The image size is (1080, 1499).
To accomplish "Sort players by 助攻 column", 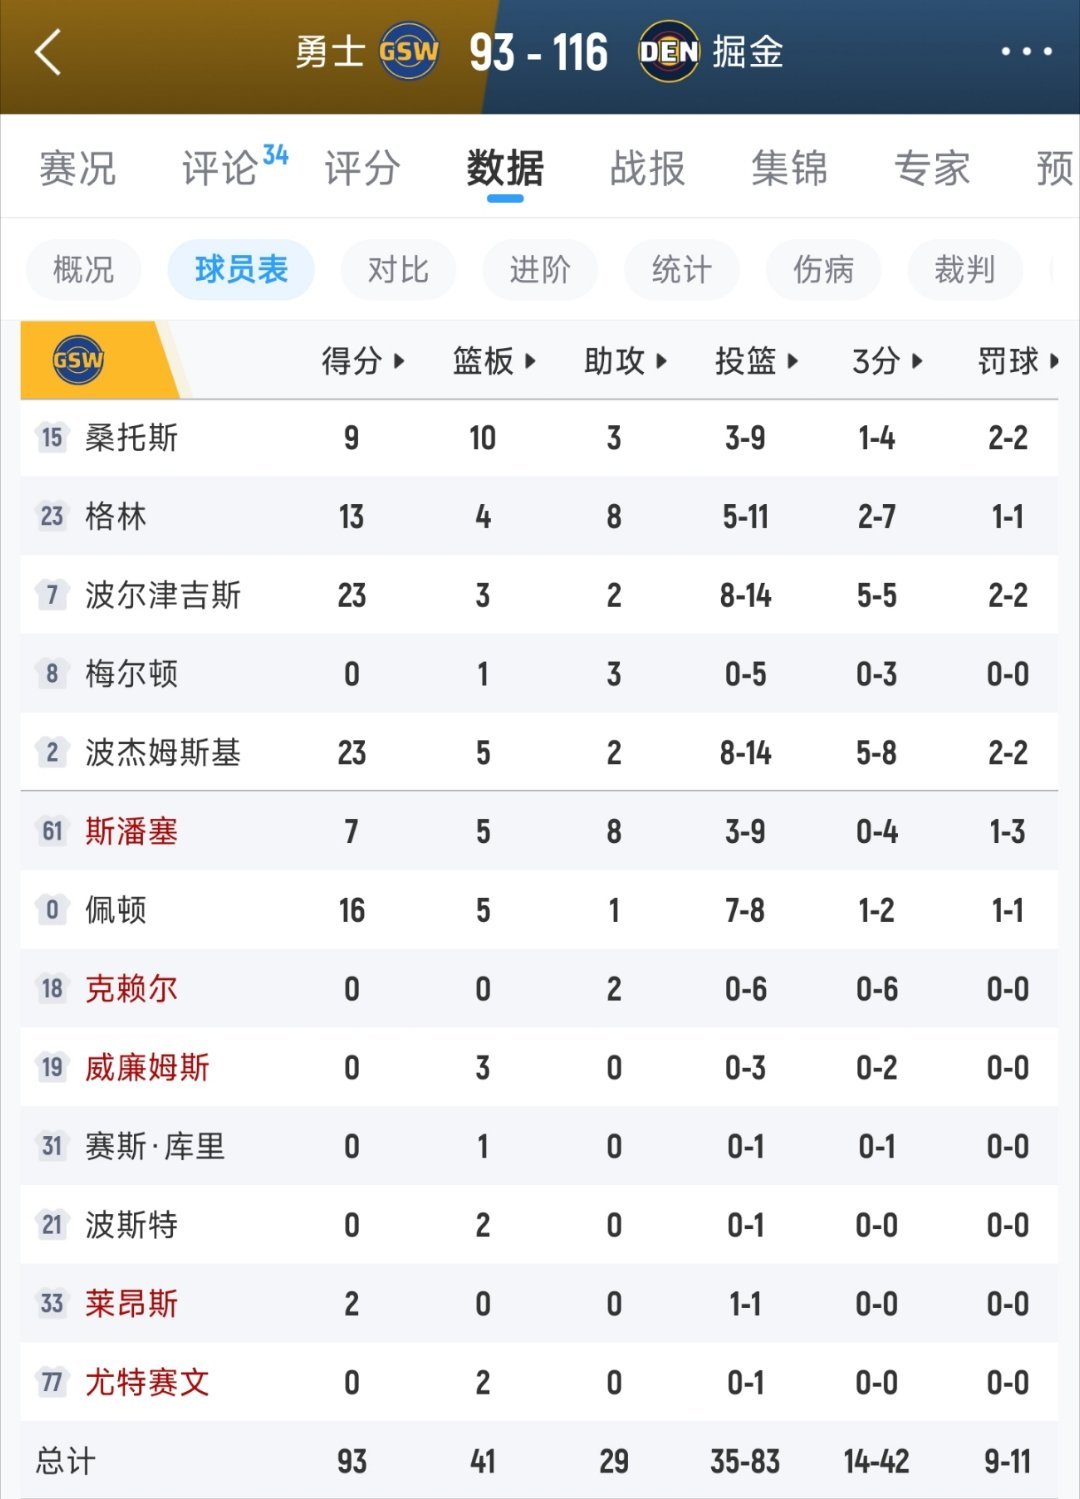I will (x=625, y=361).
